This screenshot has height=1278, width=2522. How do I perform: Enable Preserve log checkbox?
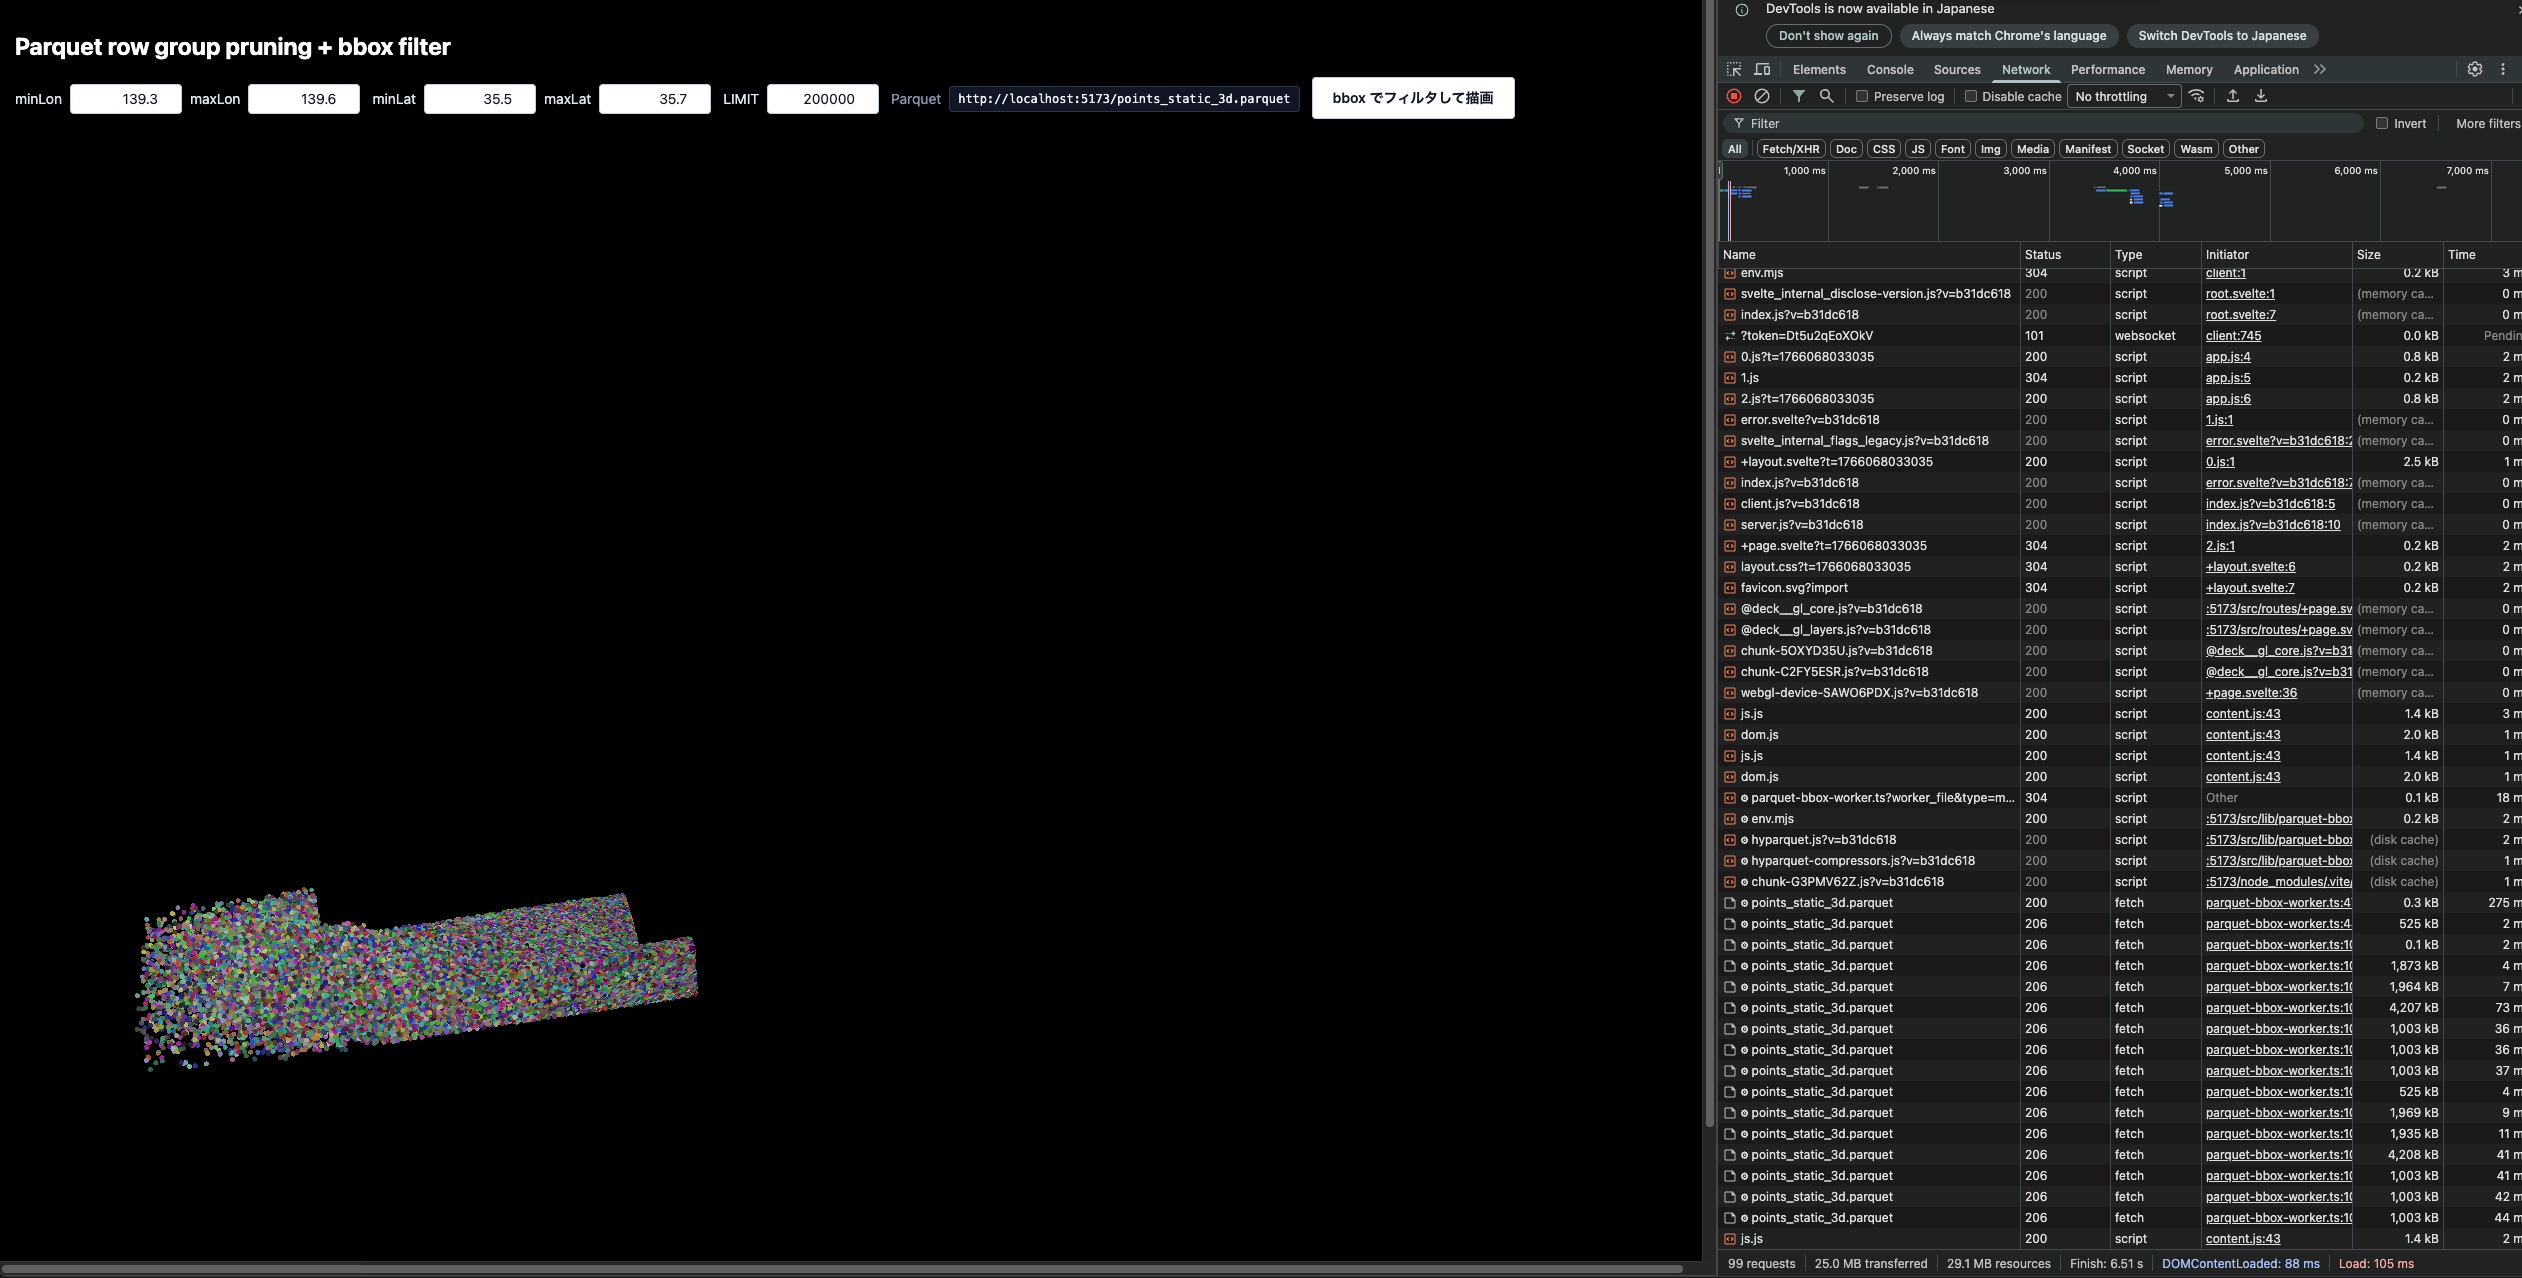click(1862, 97)
